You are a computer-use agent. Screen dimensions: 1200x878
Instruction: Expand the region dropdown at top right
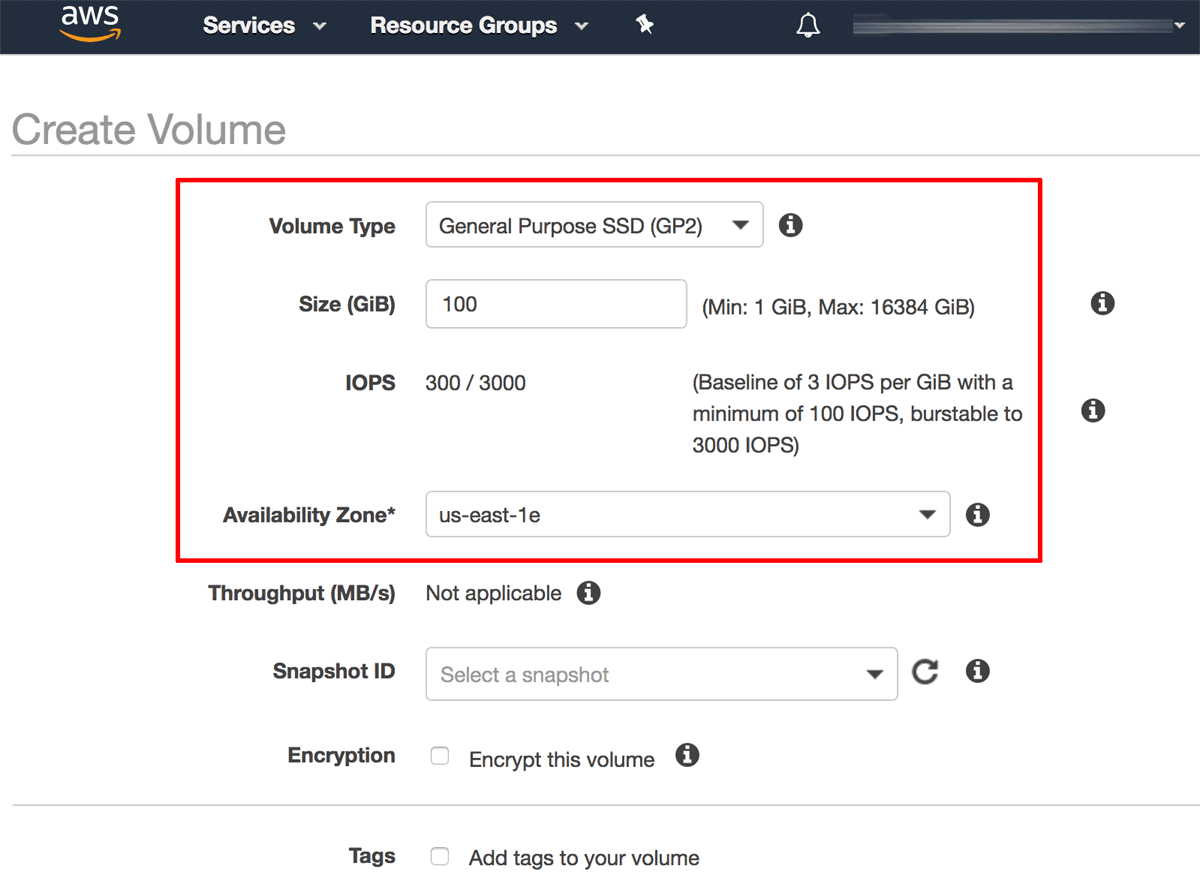point(1182,25)
